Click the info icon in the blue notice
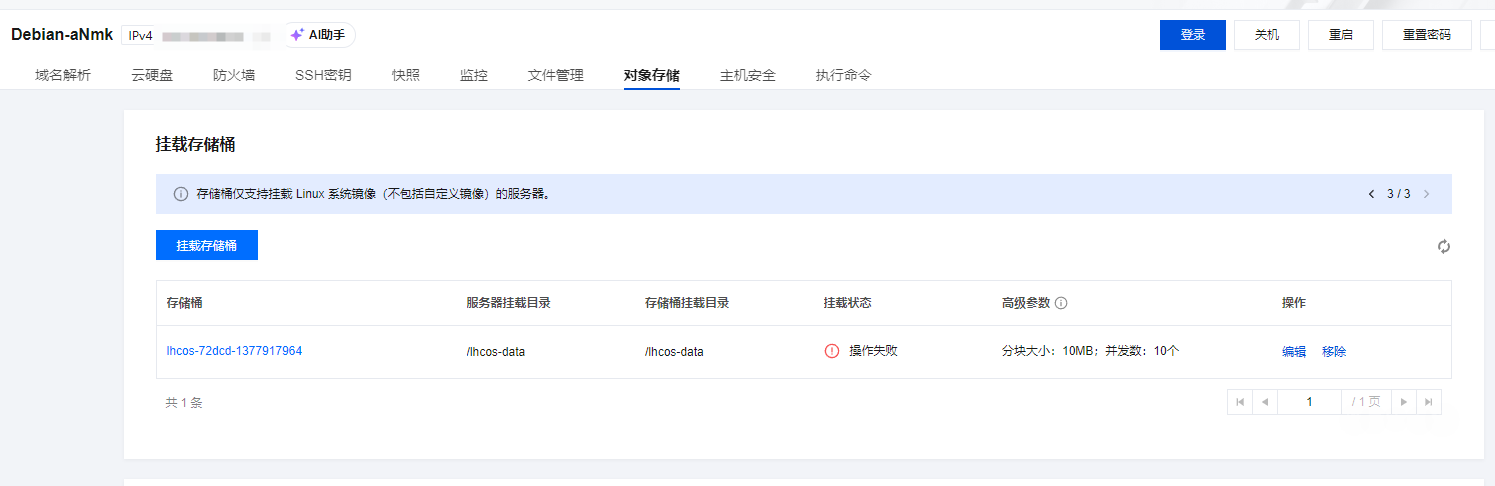This screenshot has width=1495, height=486. tap(181, 194)
